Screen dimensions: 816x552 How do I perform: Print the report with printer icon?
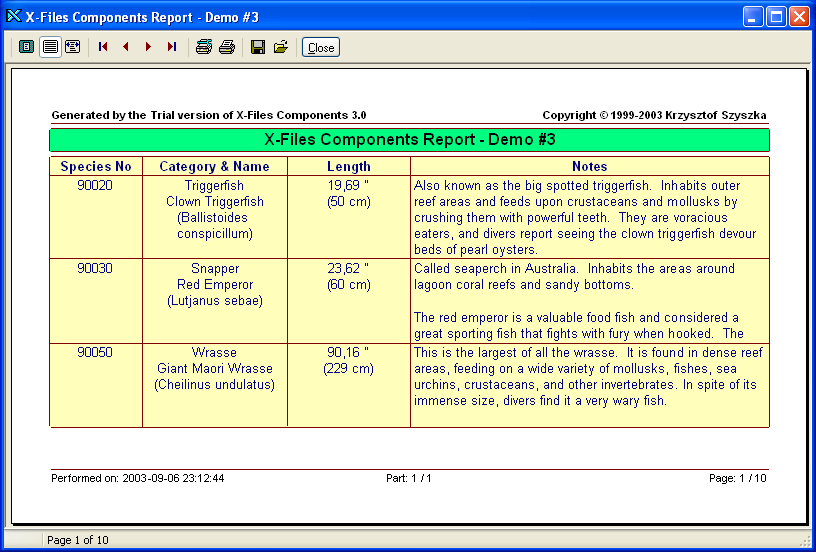coord(227,47)
